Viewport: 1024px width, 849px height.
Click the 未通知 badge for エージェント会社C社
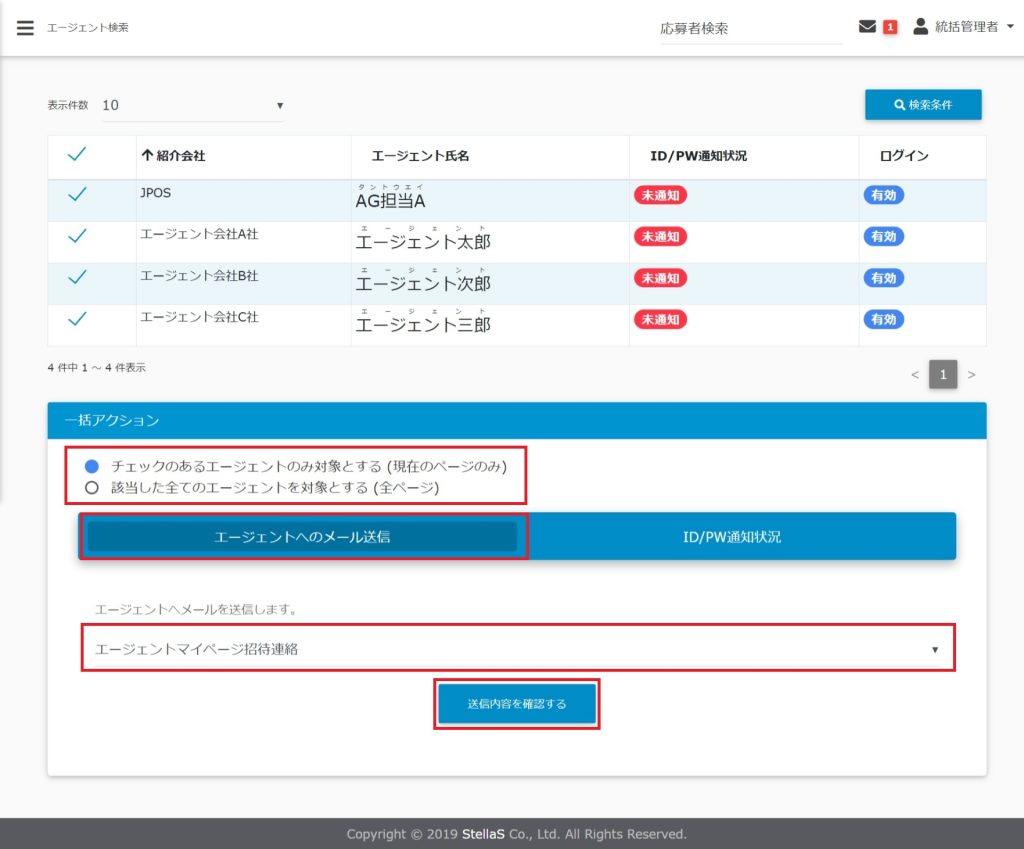pyautogui.click(x=660, y=320)
